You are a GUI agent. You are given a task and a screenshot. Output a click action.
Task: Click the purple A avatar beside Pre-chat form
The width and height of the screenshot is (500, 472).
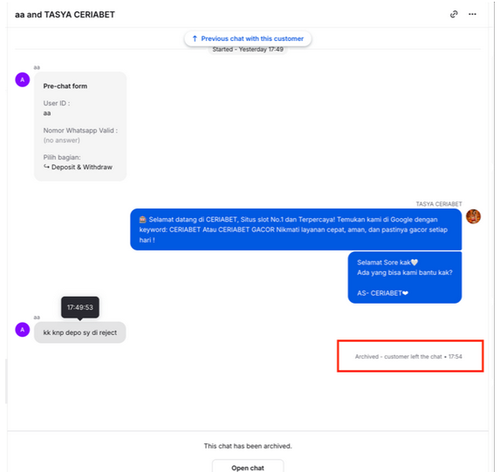[x=22, y=80]
